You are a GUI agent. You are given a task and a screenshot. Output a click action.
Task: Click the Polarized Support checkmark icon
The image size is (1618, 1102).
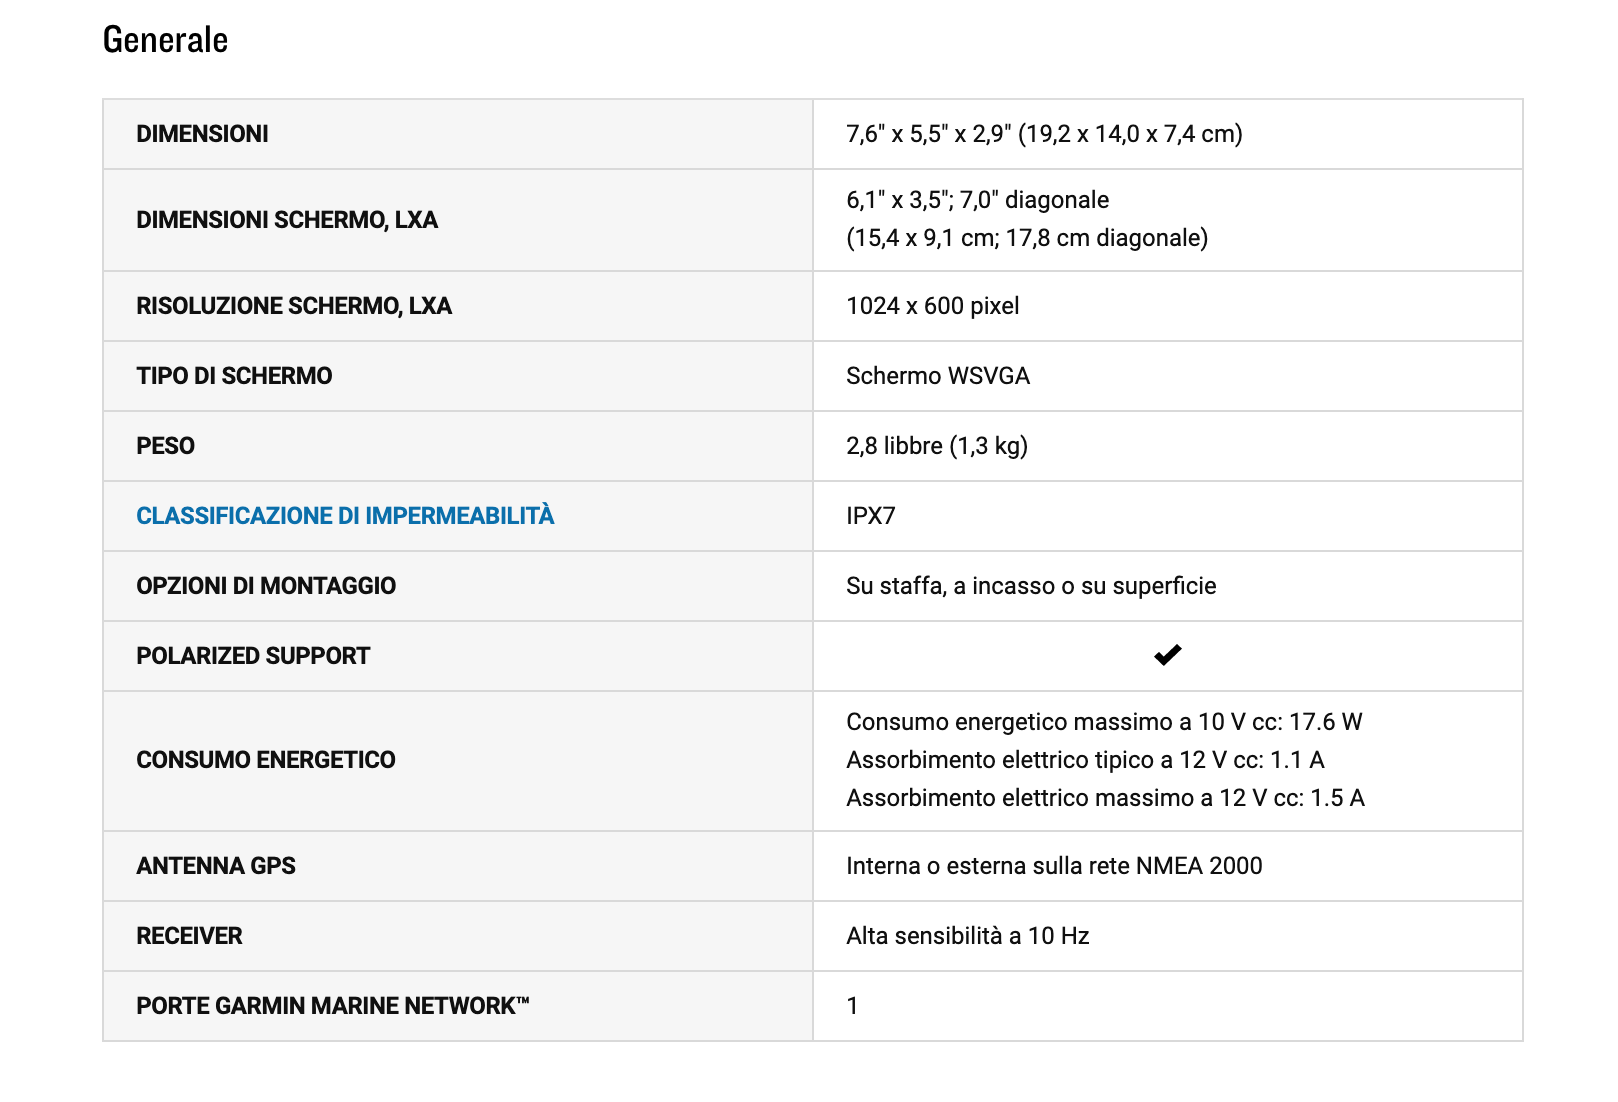1167,655
